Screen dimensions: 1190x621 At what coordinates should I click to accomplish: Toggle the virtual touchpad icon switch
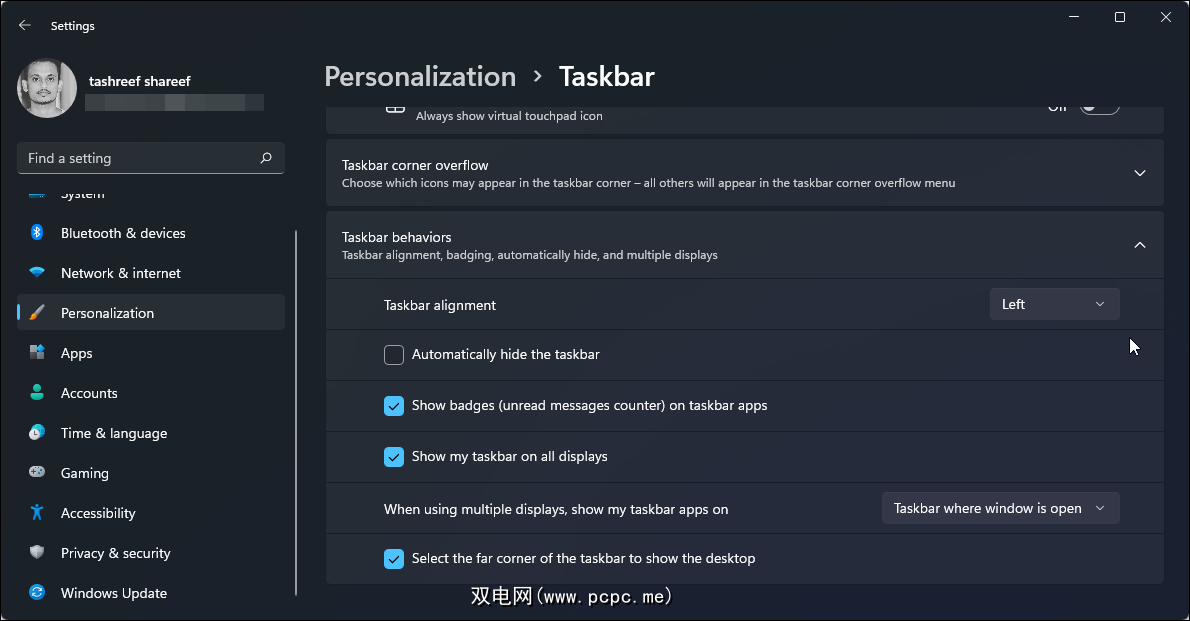[x=1098, y=108]
